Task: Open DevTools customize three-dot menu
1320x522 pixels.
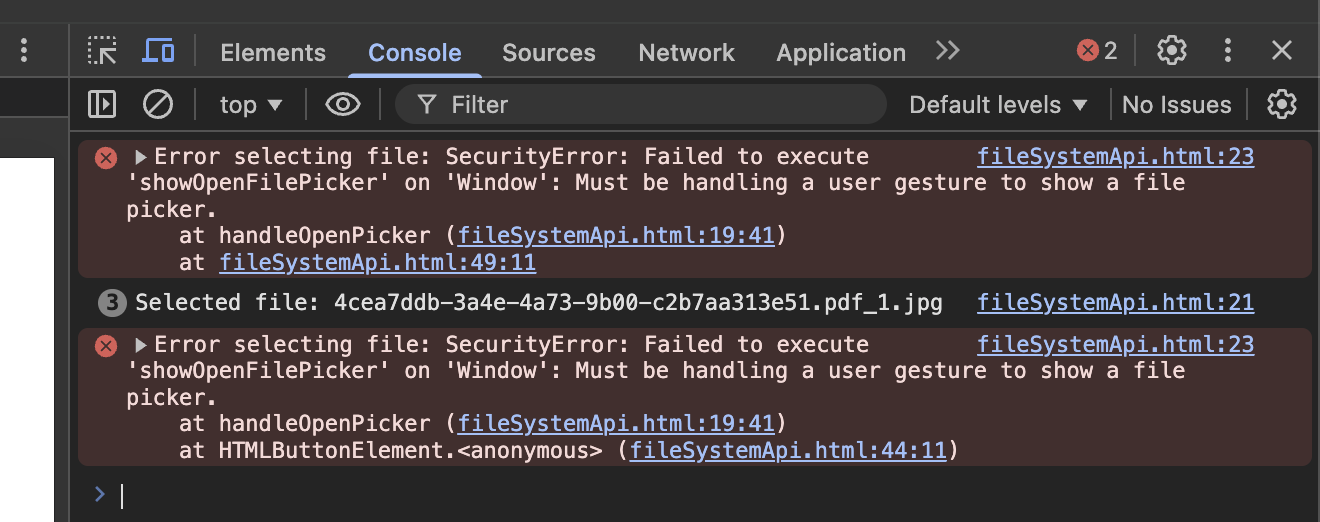Action: 1227,51
